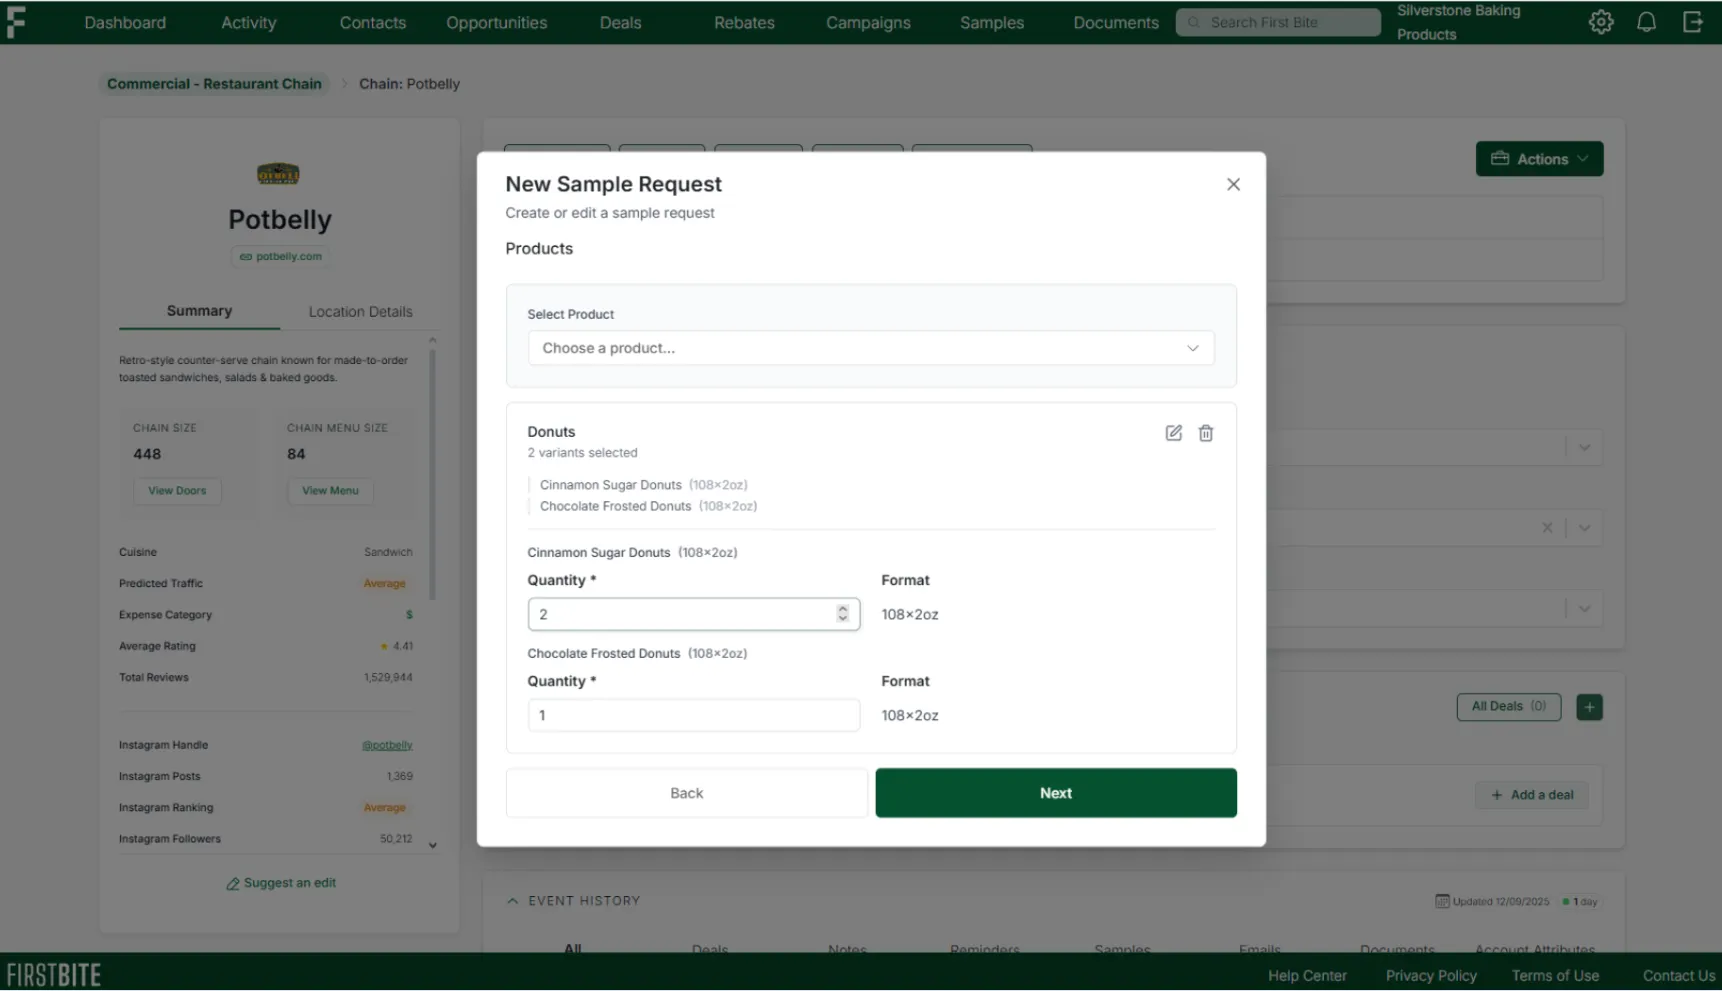This screenshot has height=991, width=1722.
Task: Open the Help Center link
Action: click(1307, 976)
